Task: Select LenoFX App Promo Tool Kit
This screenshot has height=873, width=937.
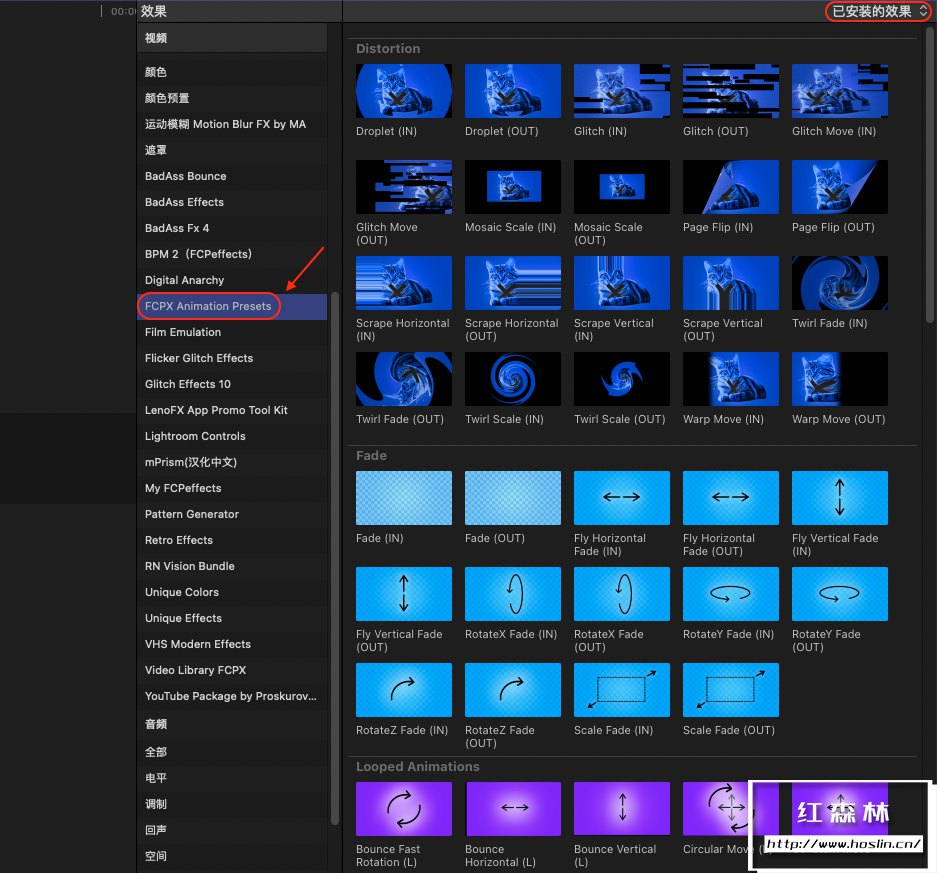Action: pos(232,410)
